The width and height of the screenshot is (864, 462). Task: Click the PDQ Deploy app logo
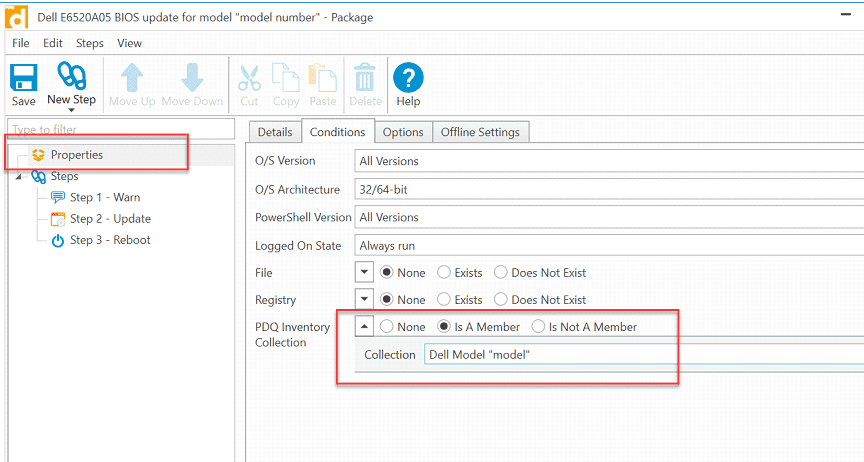pyautogui.click(x=16, y=17)
